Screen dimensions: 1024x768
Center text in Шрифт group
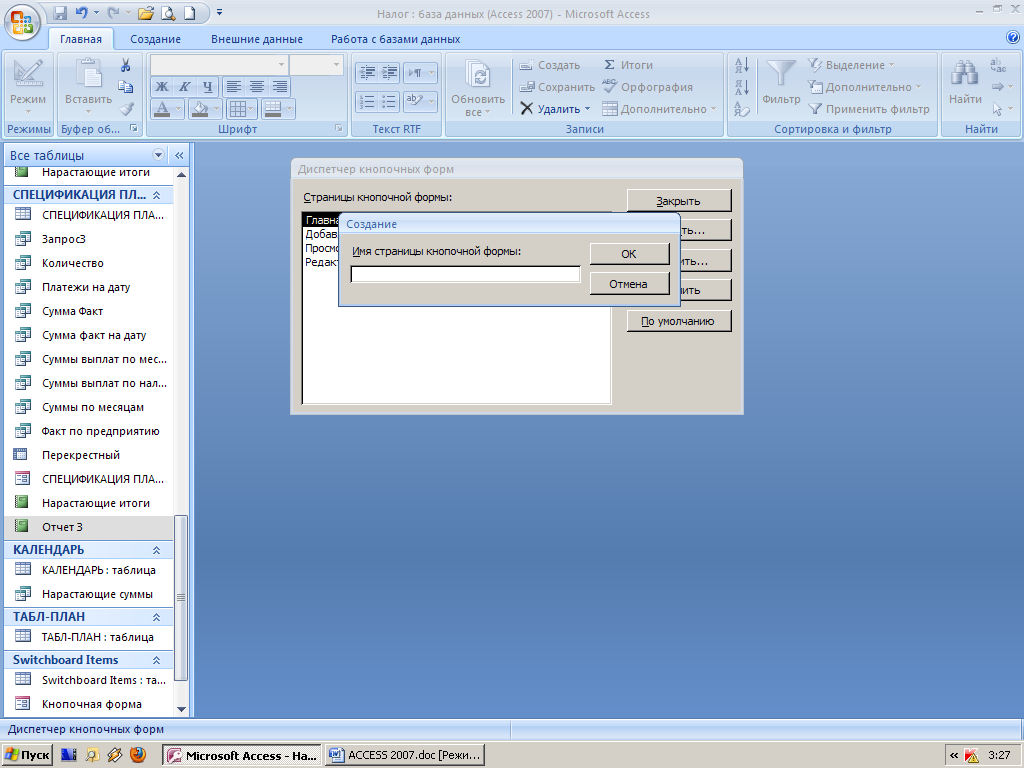(x=257, y=86)
